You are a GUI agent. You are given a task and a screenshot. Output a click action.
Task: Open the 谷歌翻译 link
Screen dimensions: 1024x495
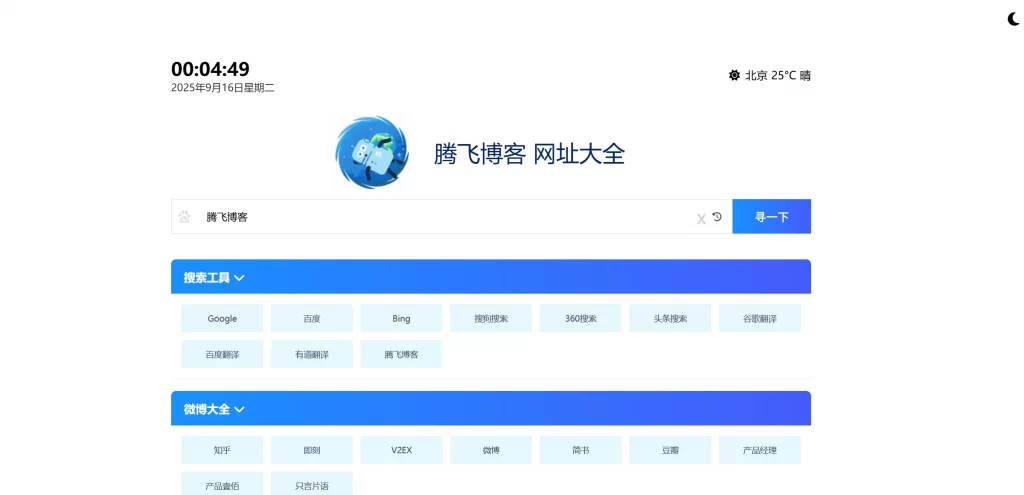(x=760, y=319)
